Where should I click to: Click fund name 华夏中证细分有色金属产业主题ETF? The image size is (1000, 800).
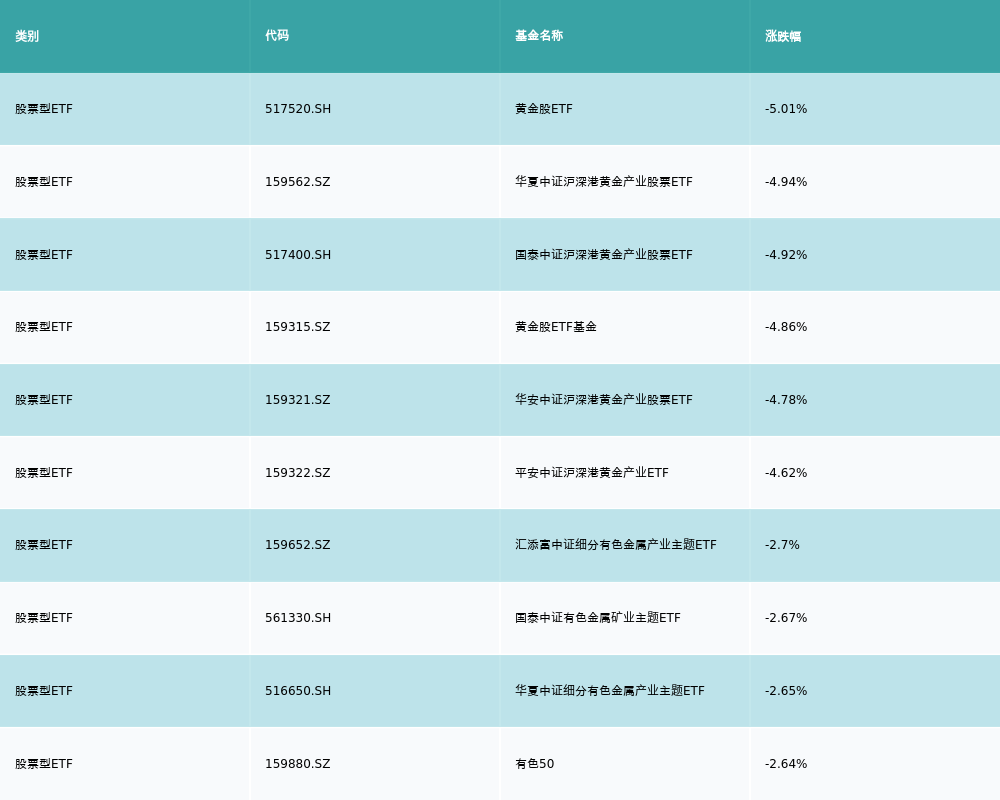(610, 691)
